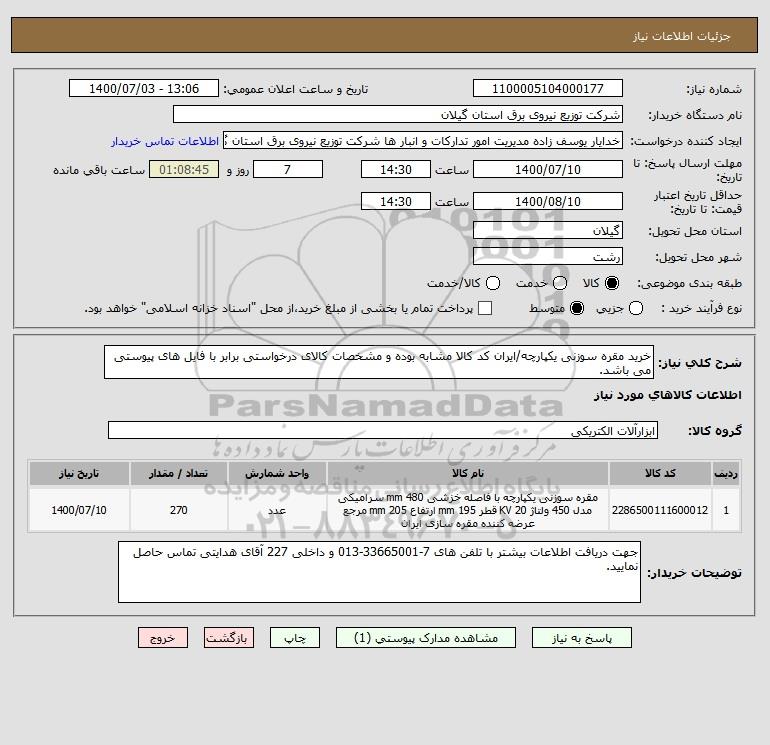
Task: Click the چاپ print button
Action: tap(295, 637)
